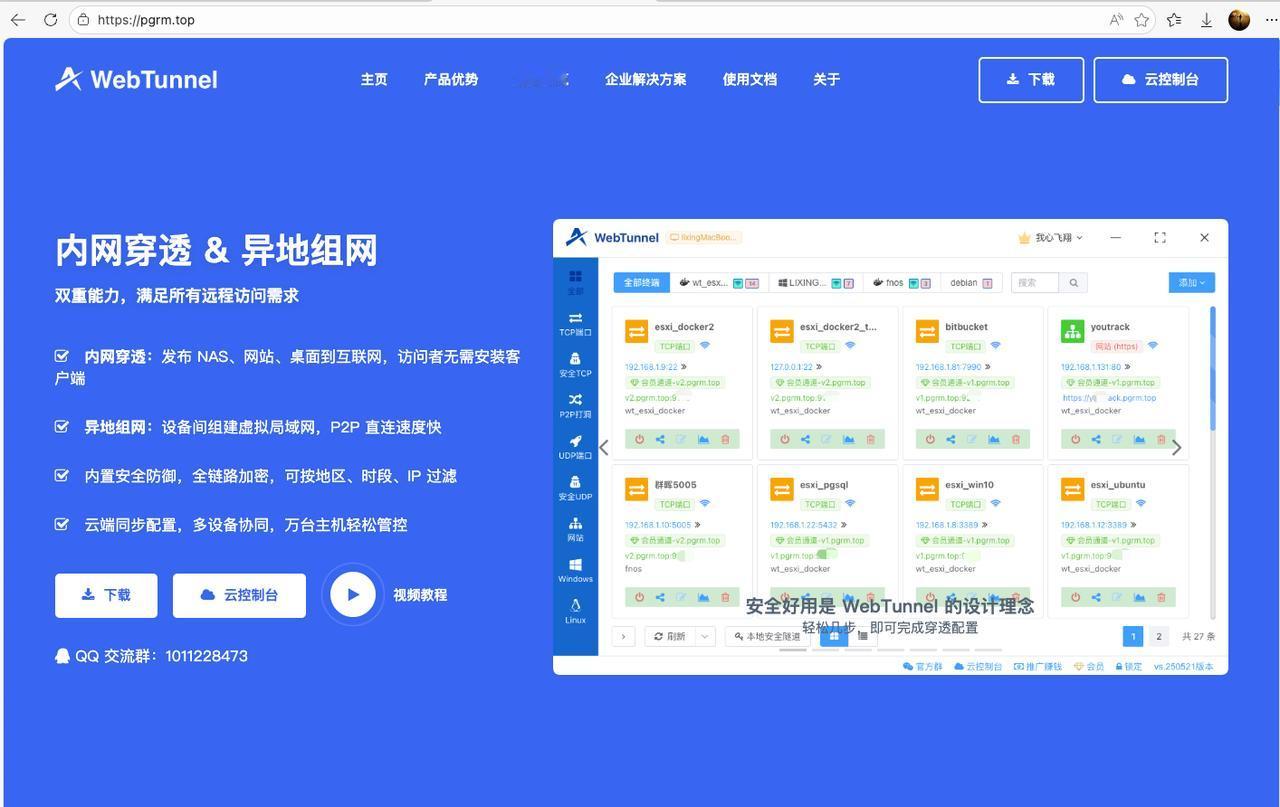Select the Linux sidebar icon
Viewport: 1280px width, 807px height.
575,610
